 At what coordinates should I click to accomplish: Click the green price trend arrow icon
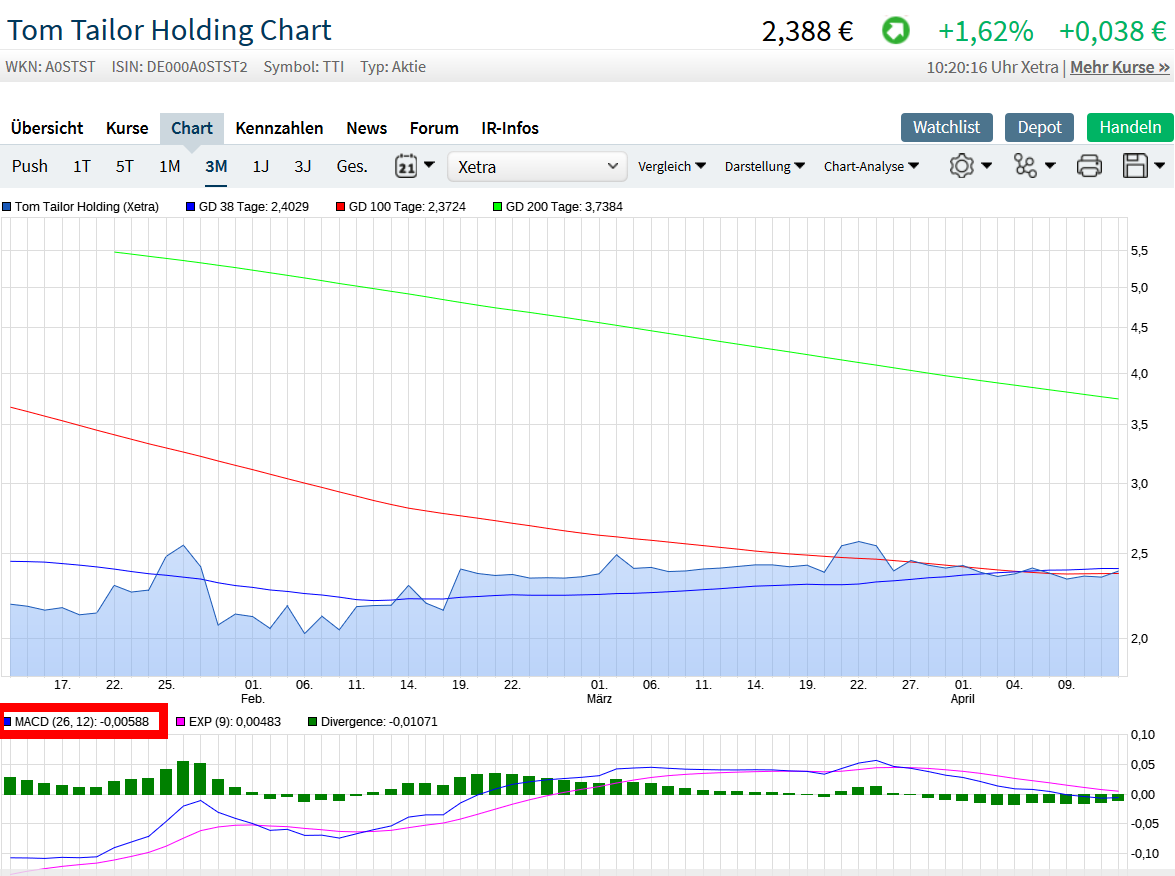(x=895, y=31)
